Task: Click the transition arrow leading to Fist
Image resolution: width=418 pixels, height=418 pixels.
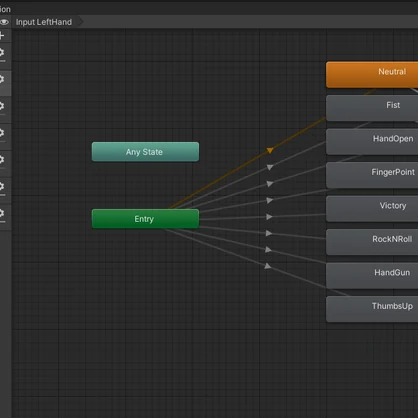Action: point(270,167)
